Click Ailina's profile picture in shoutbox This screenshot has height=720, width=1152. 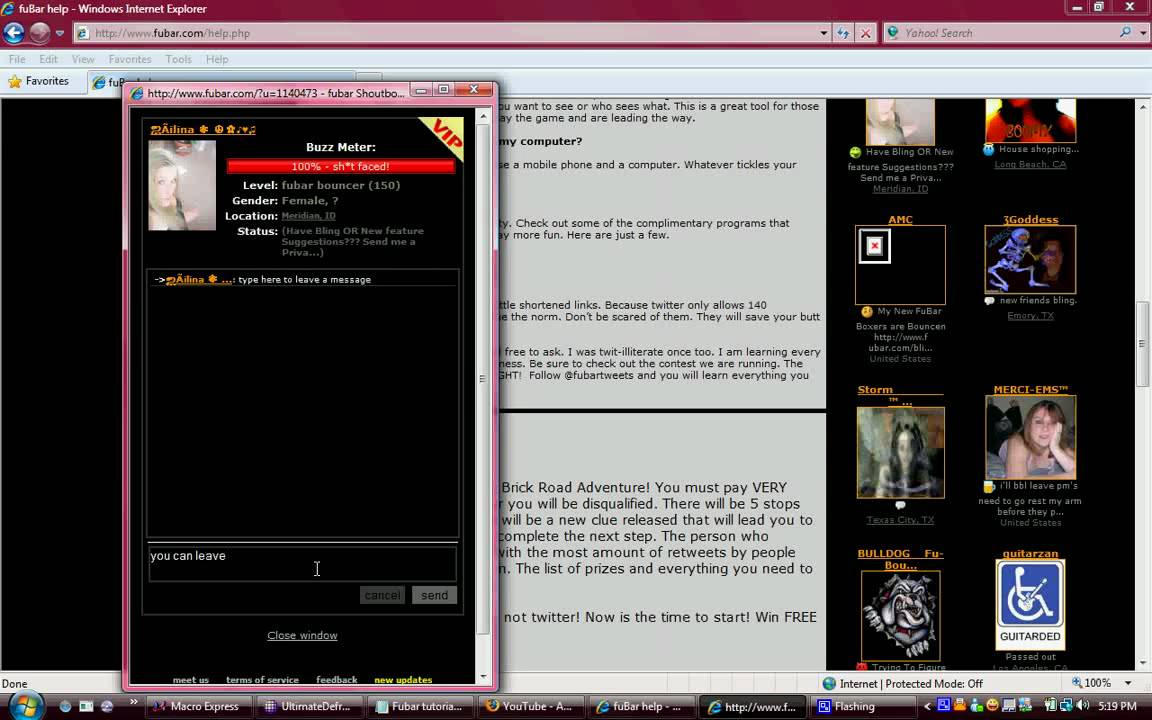[x=182, y=185]
